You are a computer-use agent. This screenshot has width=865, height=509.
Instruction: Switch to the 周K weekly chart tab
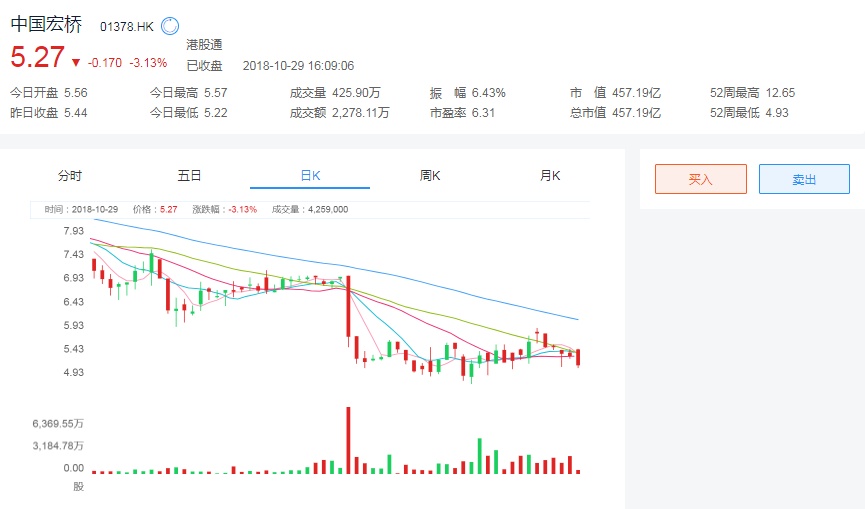[x=430, y=176]
